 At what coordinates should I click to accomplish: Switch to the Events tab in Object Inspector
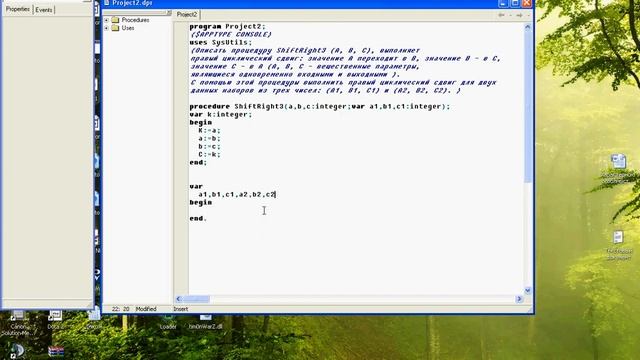[x=43, y=10]
